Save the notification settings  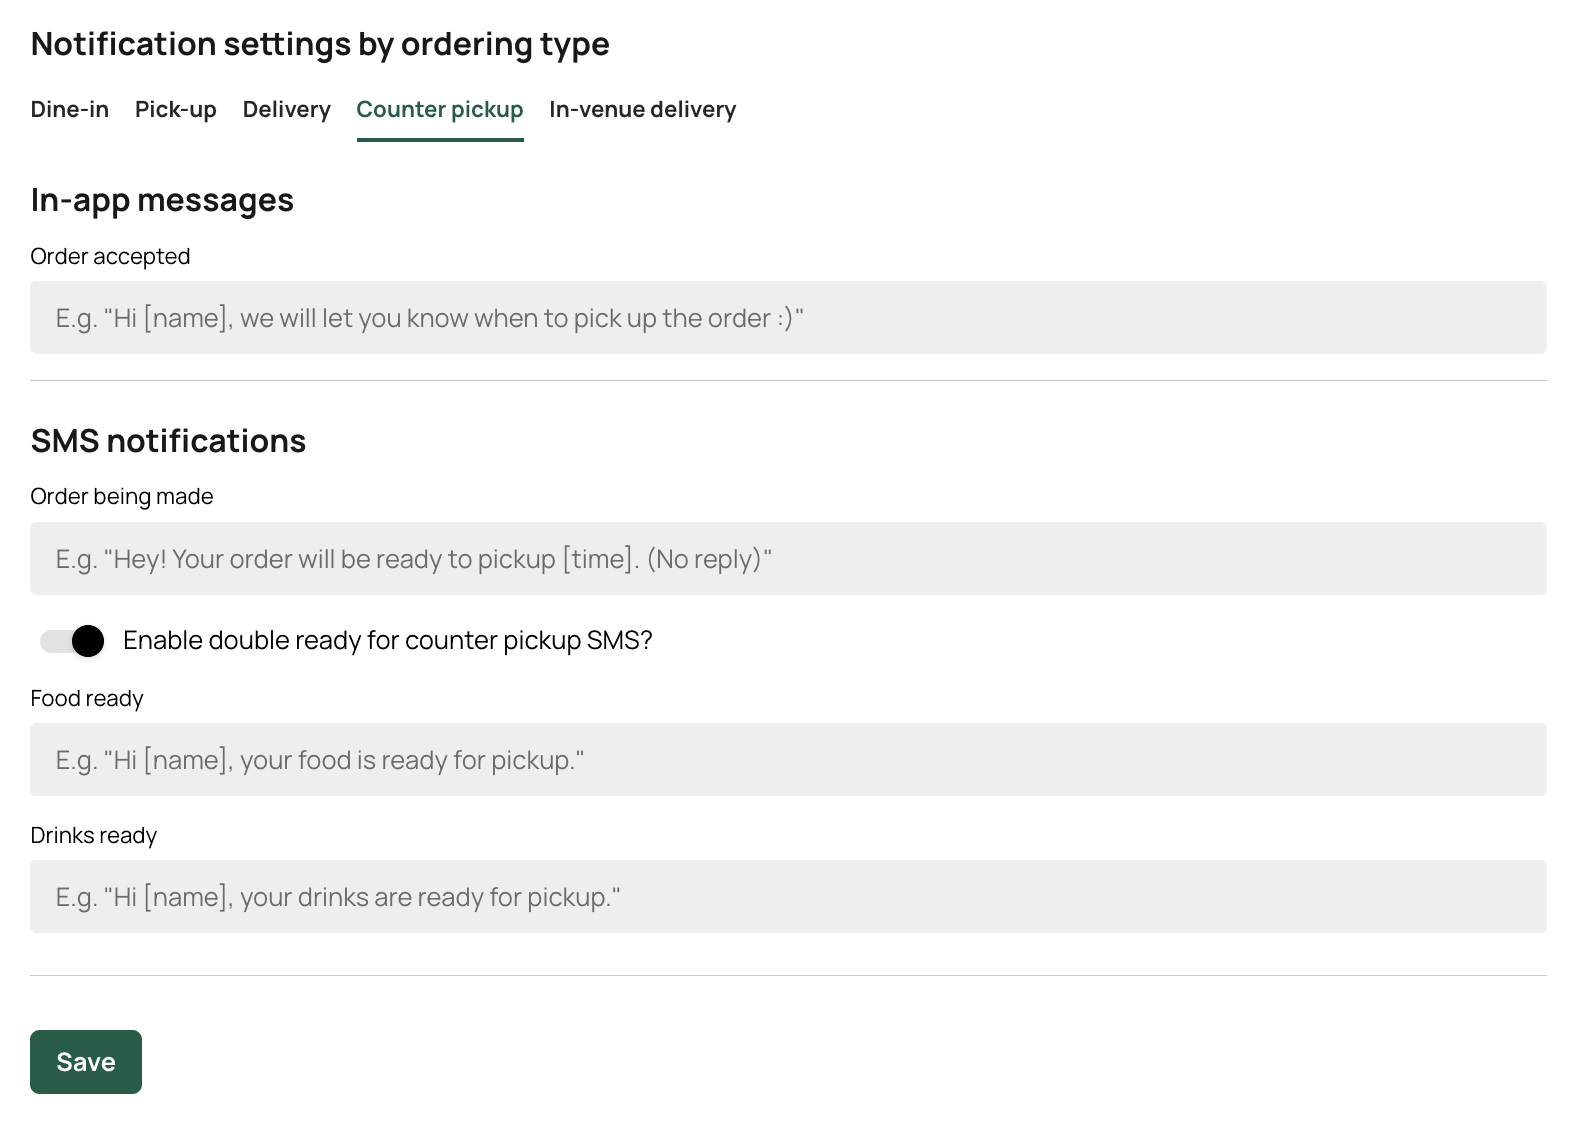[86, 1062]
